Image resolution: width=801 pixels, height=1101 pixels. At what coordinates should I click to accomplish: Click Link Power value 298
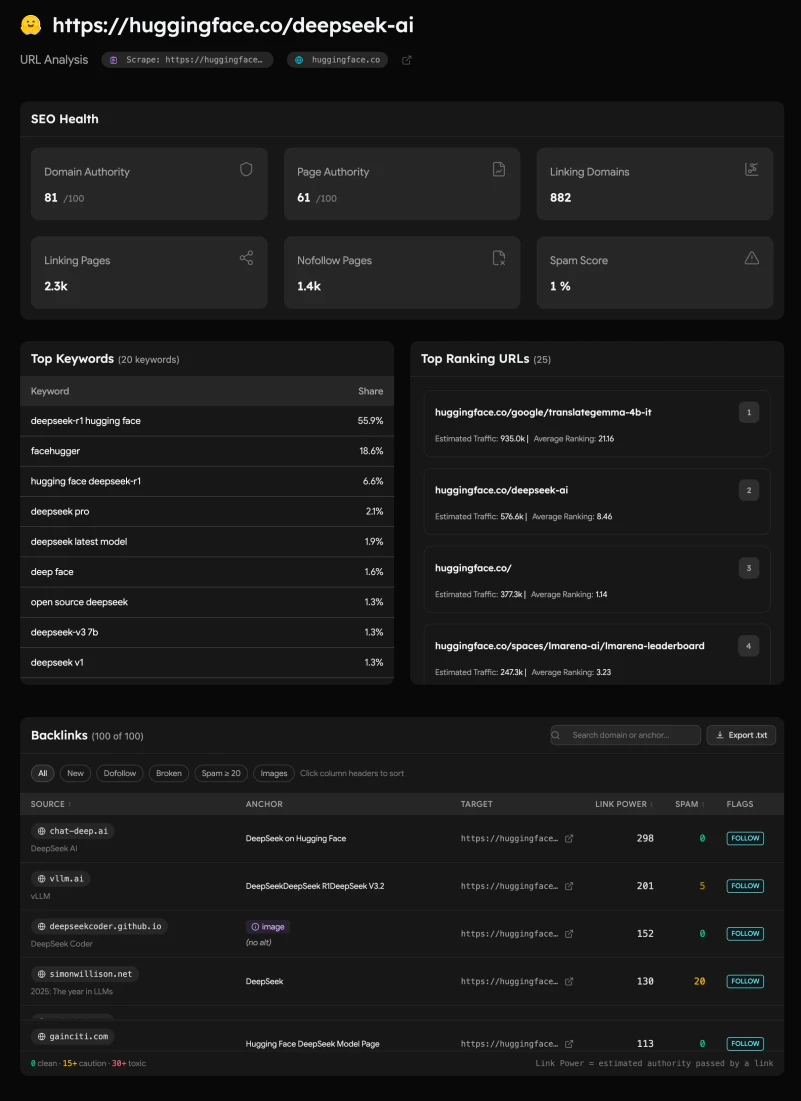[645, 838]
